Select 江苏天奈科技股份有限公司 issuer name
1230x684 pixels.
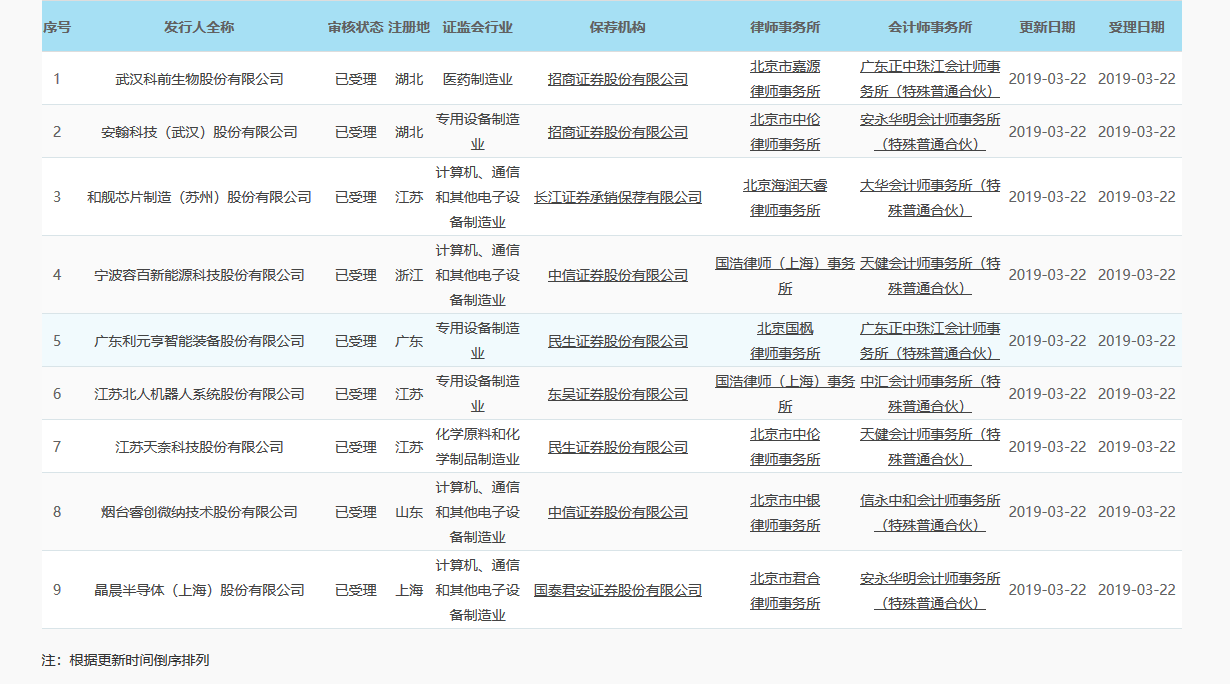[x=199, y=447]
